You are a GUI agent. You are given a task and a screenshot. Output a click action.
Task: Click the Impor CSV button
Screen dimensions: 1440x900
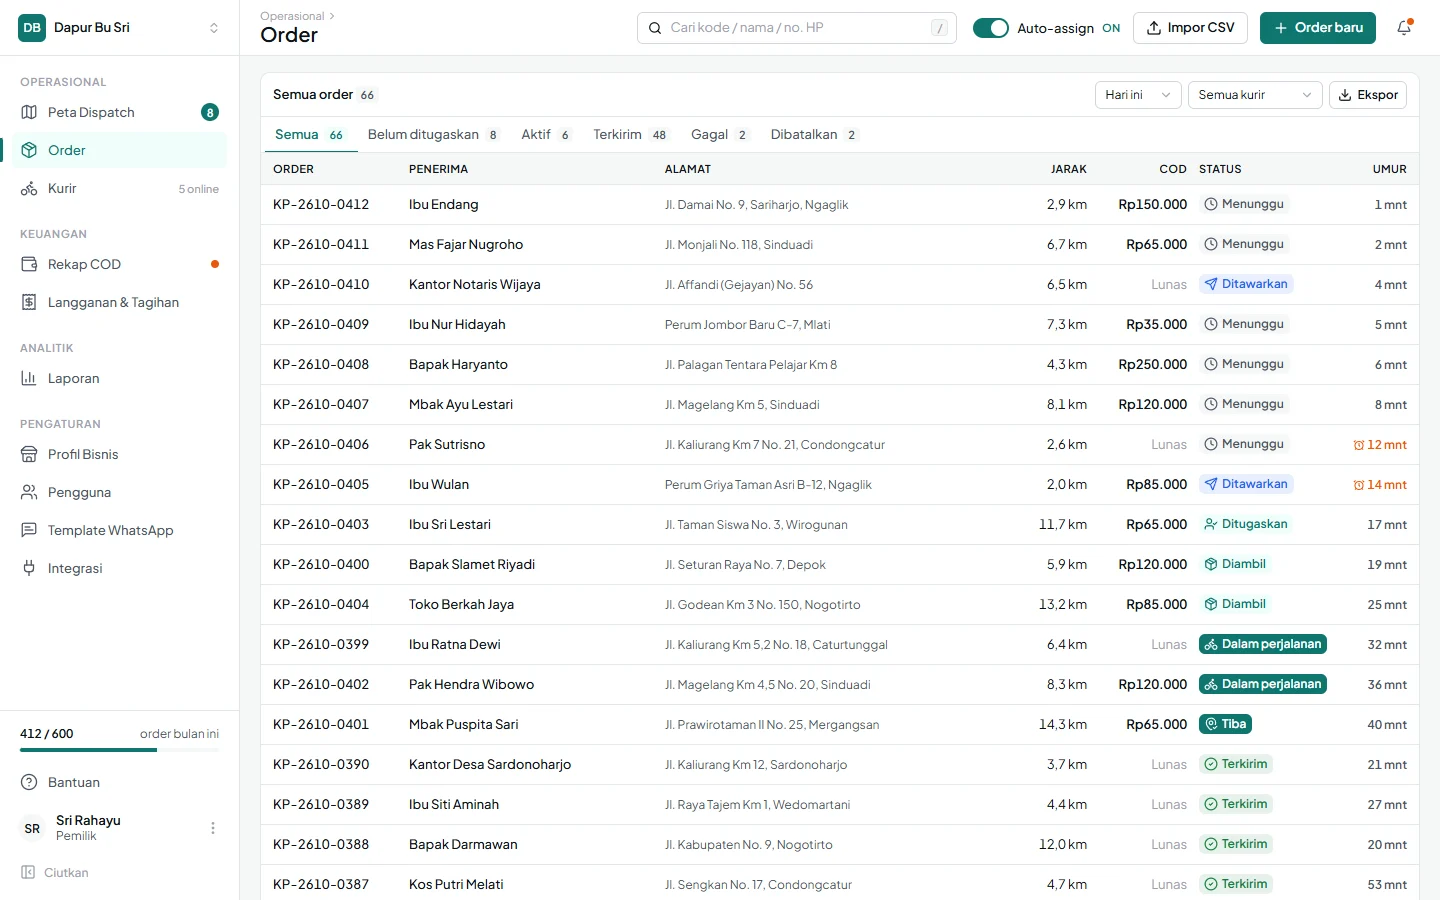click(x=1190, y=28)
